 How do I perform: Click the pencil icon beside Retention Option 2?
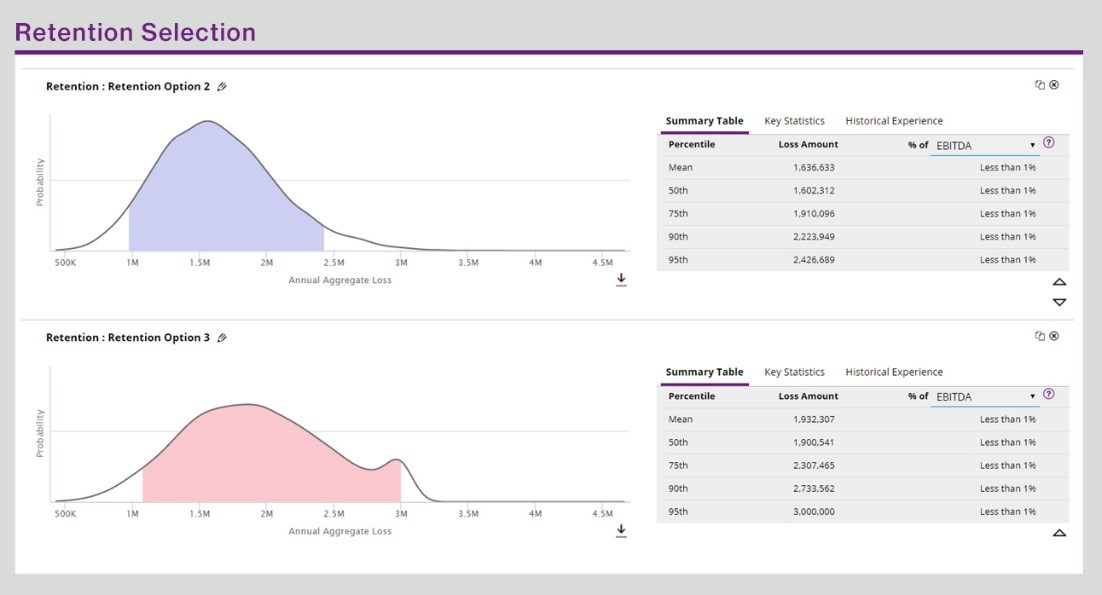[222, 87]
